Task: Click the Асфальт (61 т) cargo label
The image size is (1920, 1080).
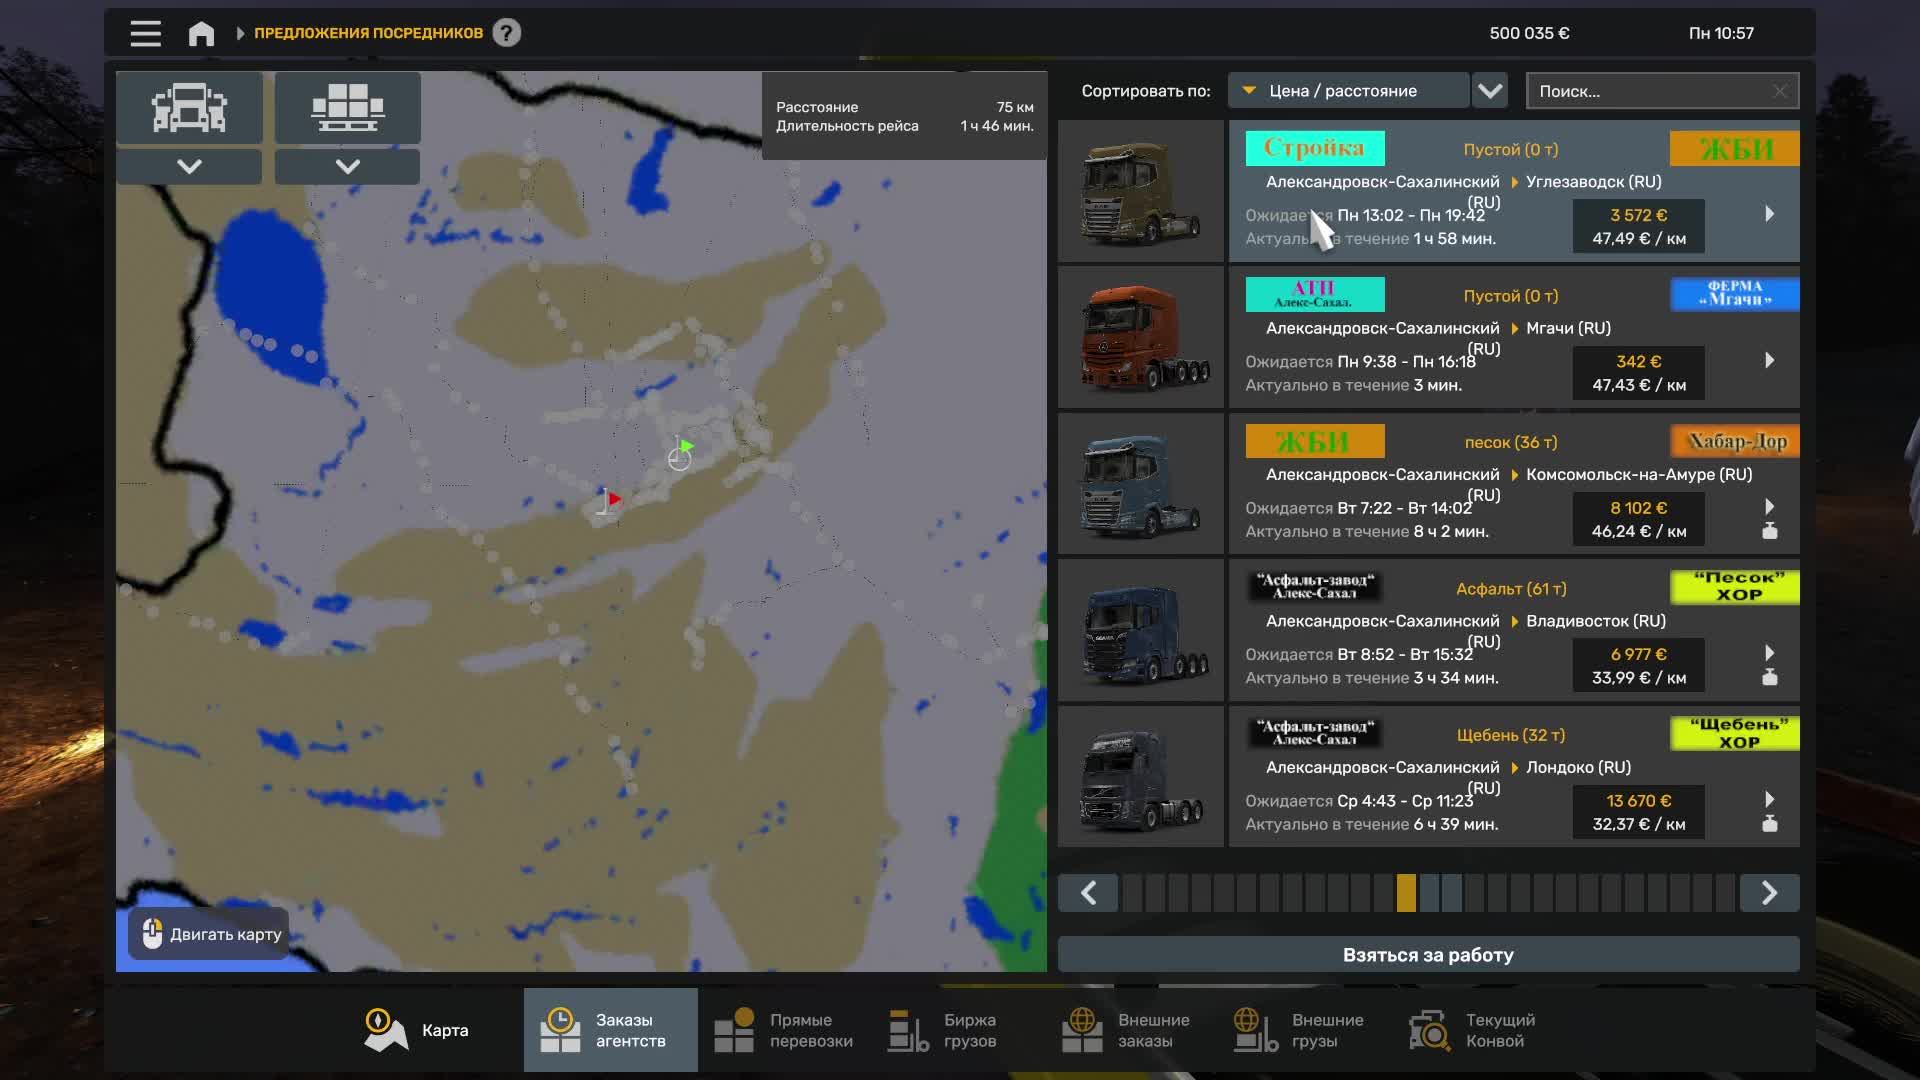Action: [x=1511, y=589]
